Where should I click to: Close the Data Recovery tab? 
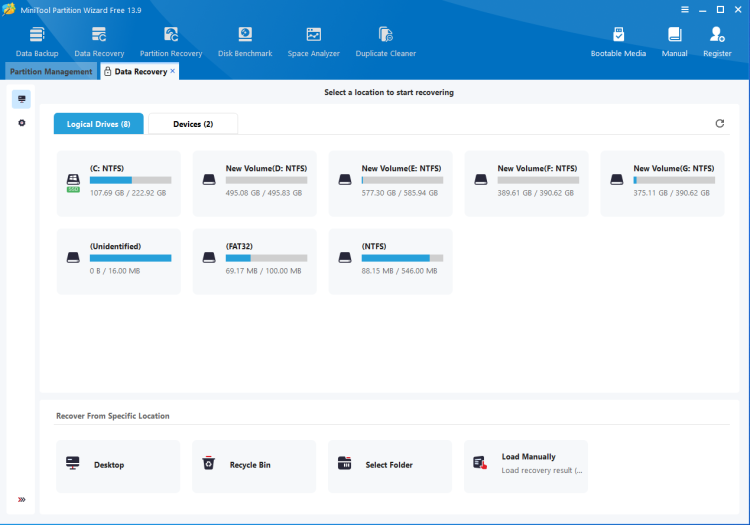tap(173, 71)
